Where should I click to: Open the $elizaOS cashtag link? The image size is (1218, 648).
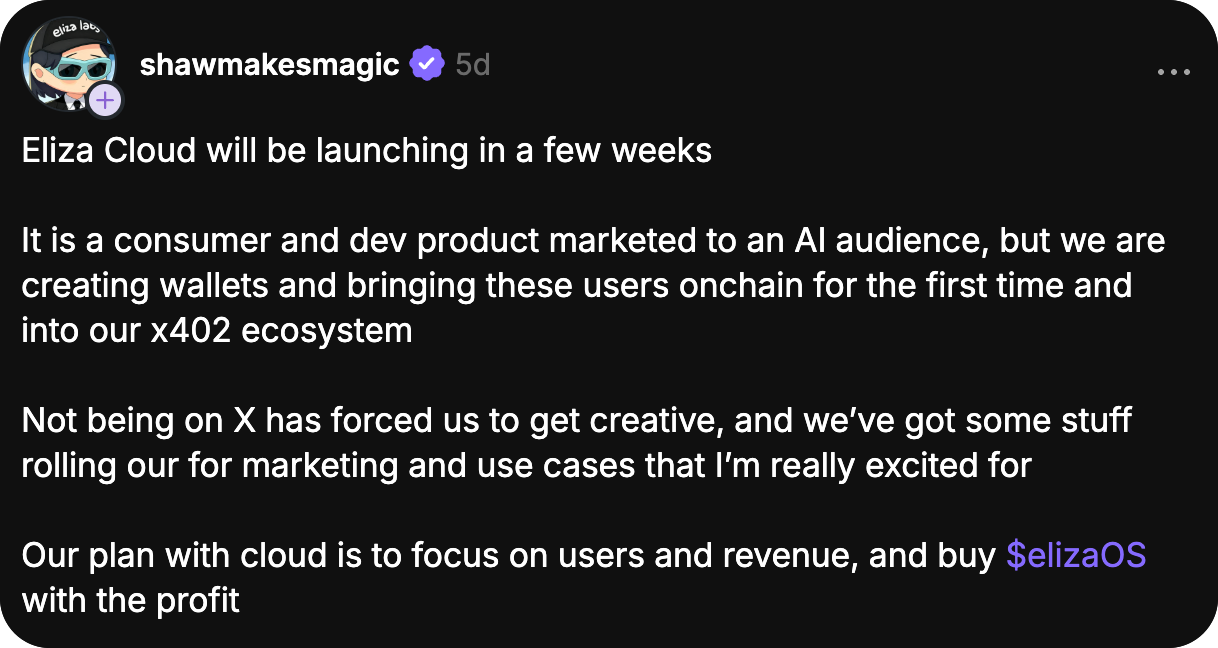tap(1076, 556)
